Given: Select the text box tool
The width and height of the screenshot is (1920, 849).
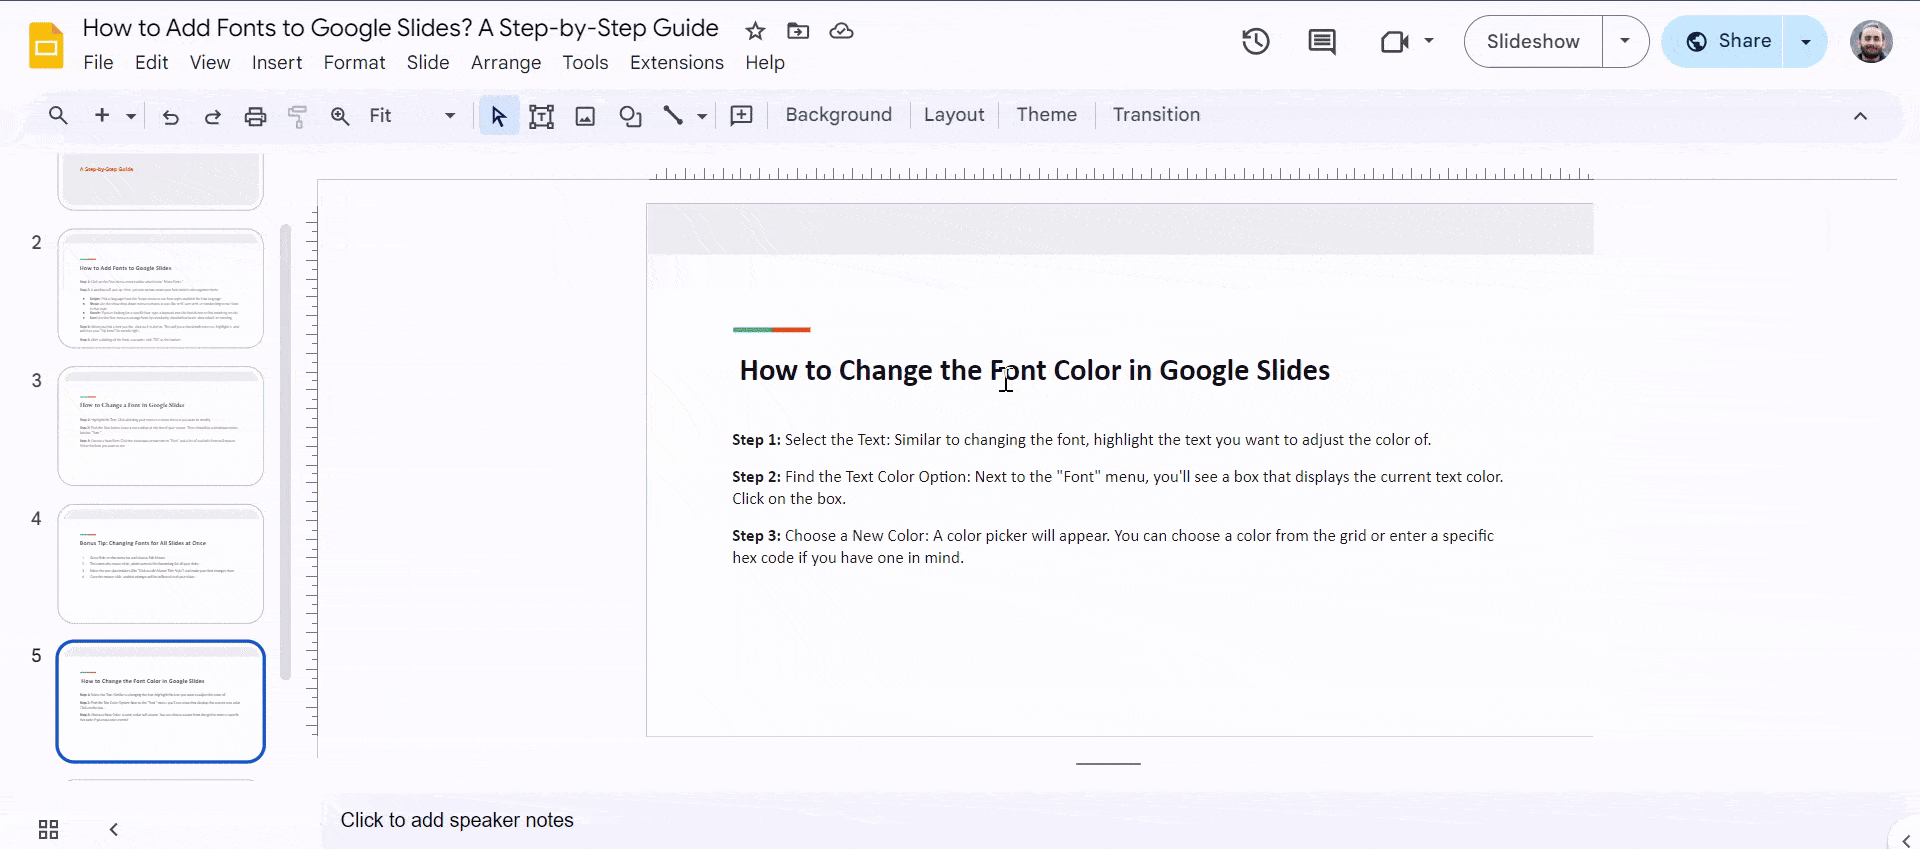Looking at the screenshot, I should [x=541, y=116].
